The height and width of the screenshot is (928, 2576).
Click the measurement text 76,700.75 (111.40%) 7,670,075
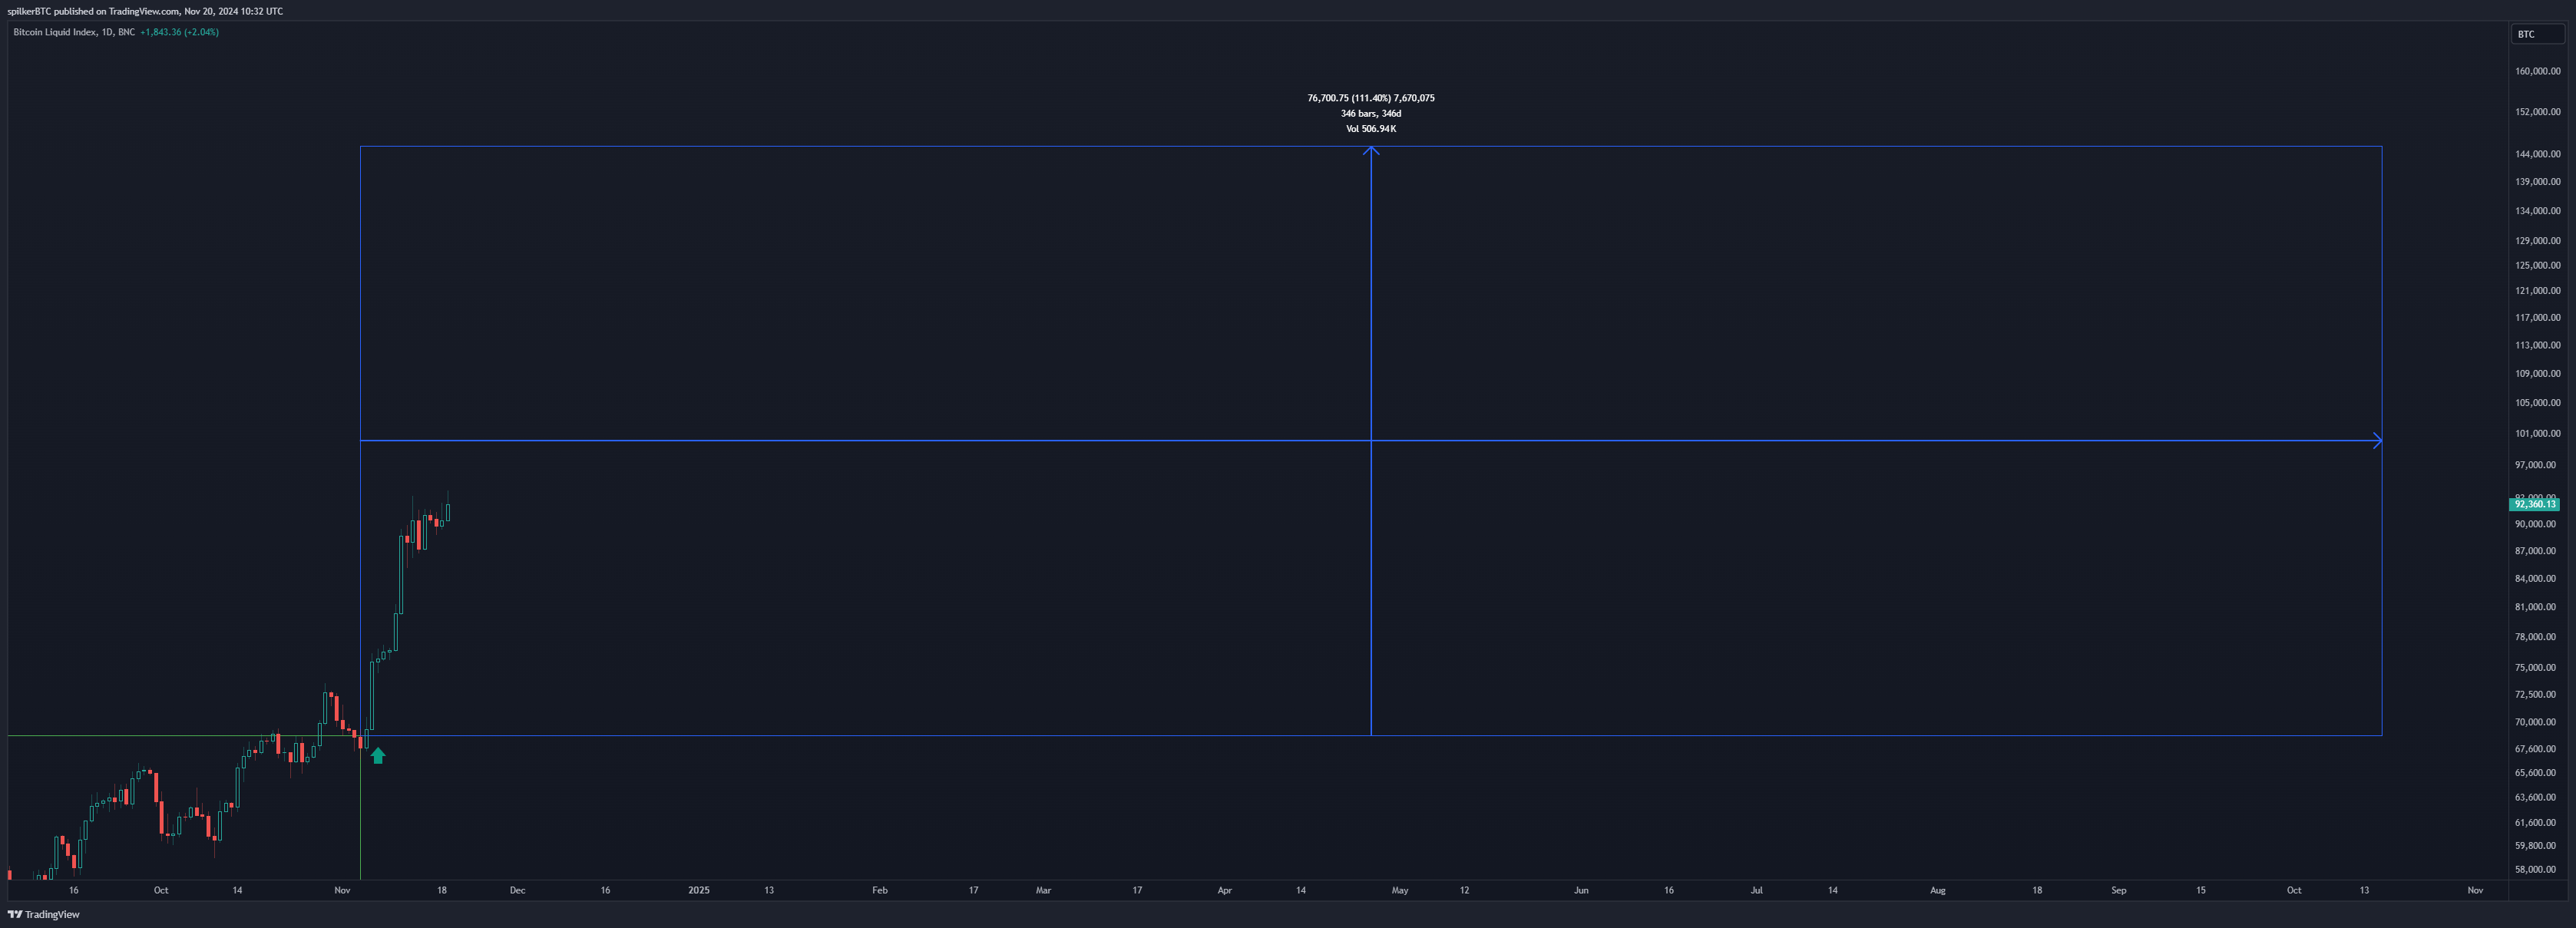tap(1371, 98)
